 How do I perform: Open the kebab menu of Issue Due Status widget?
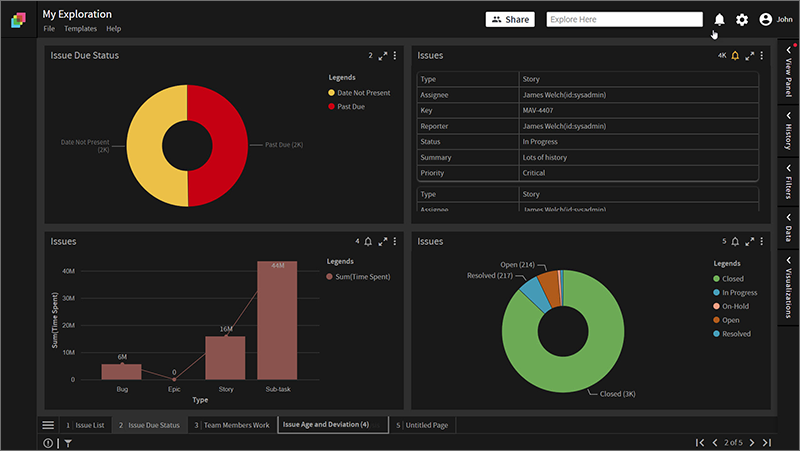click(x=395, y=55)
